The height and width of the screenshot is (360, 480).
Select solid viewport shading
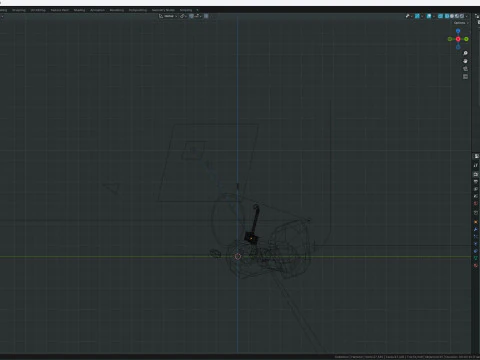tap(452, 16)
